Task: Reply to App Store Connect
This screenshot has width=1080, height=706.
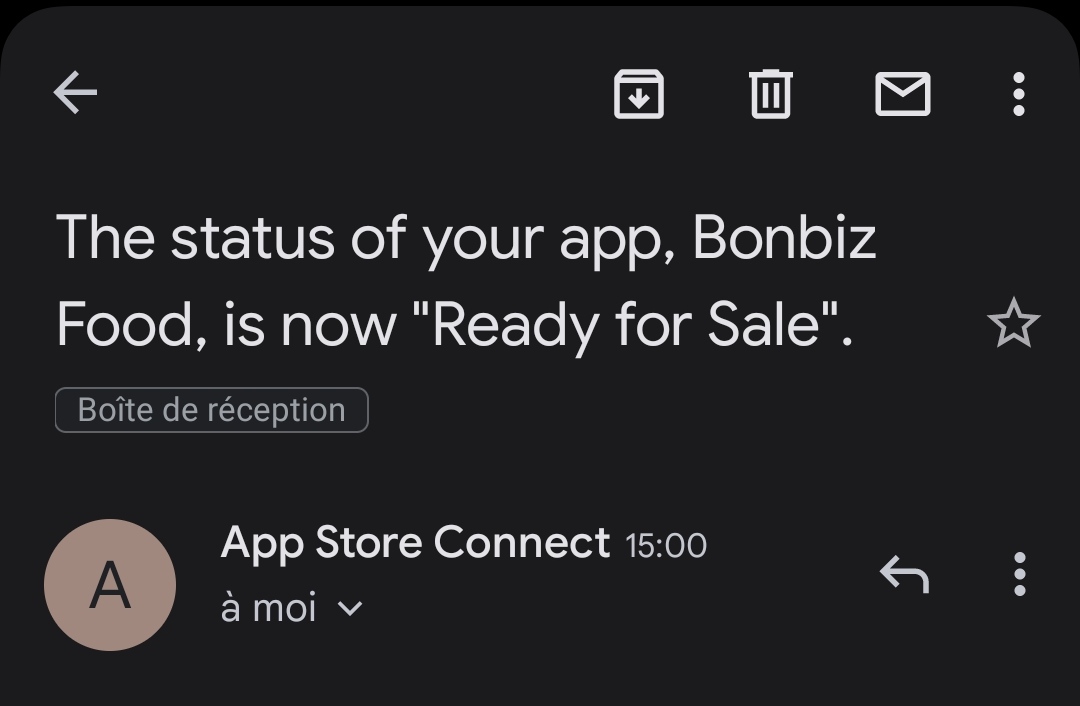Action: tap(906, 575)
